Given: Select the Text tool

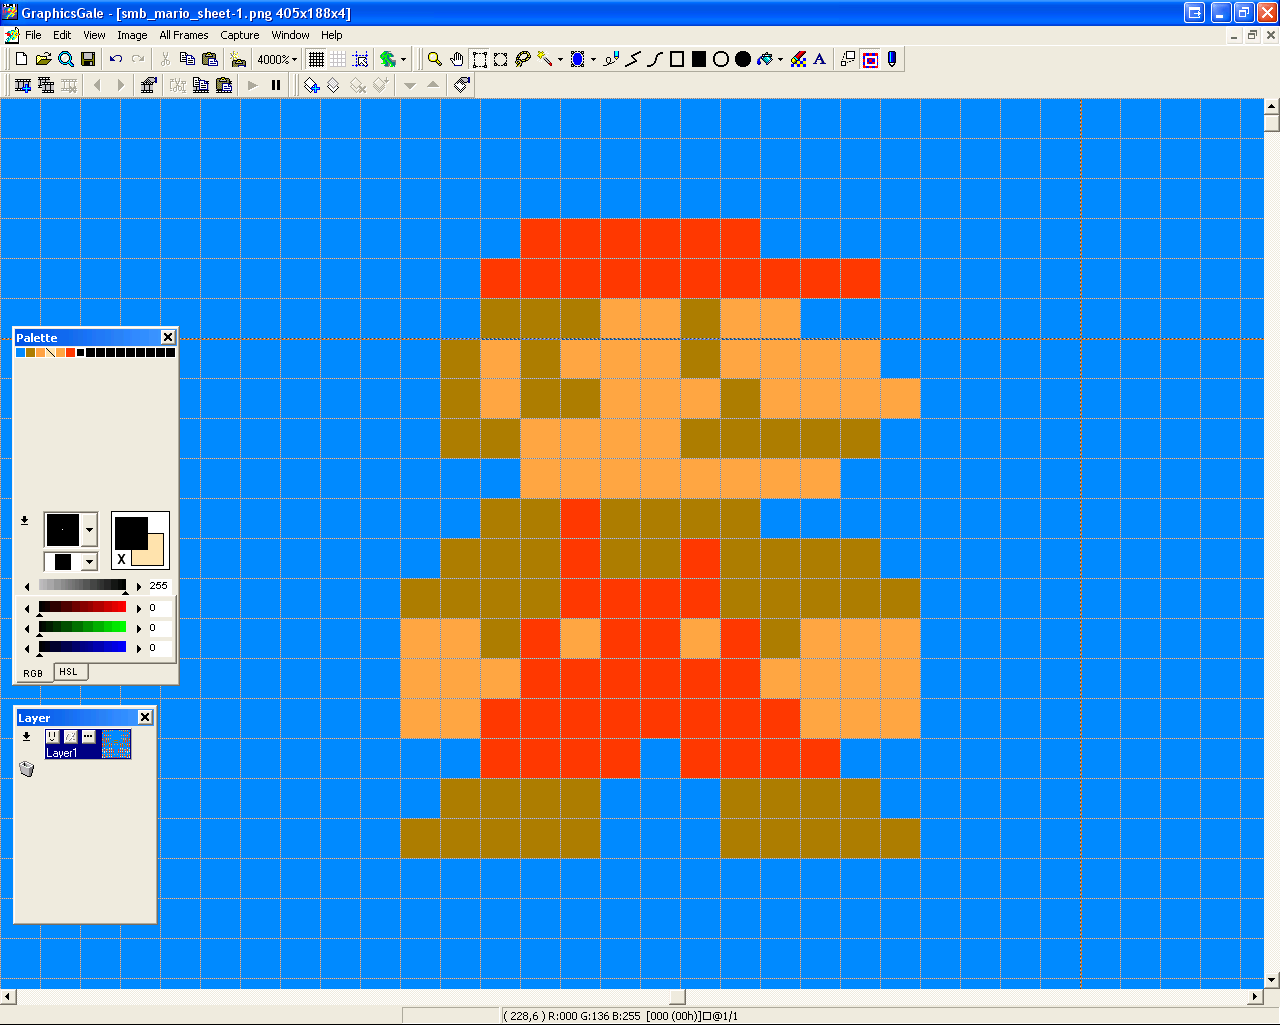Looking at the screenshot, I should coord(820,60).
